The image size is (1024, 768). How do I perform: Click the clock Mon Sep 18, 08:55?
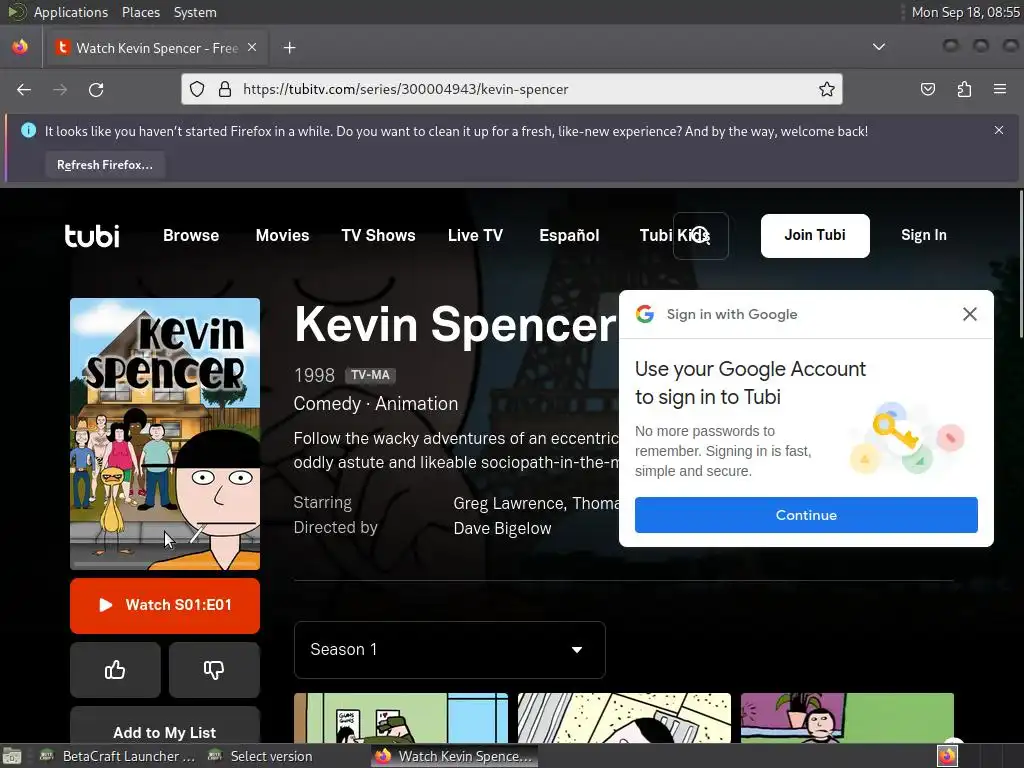point(965,12)
